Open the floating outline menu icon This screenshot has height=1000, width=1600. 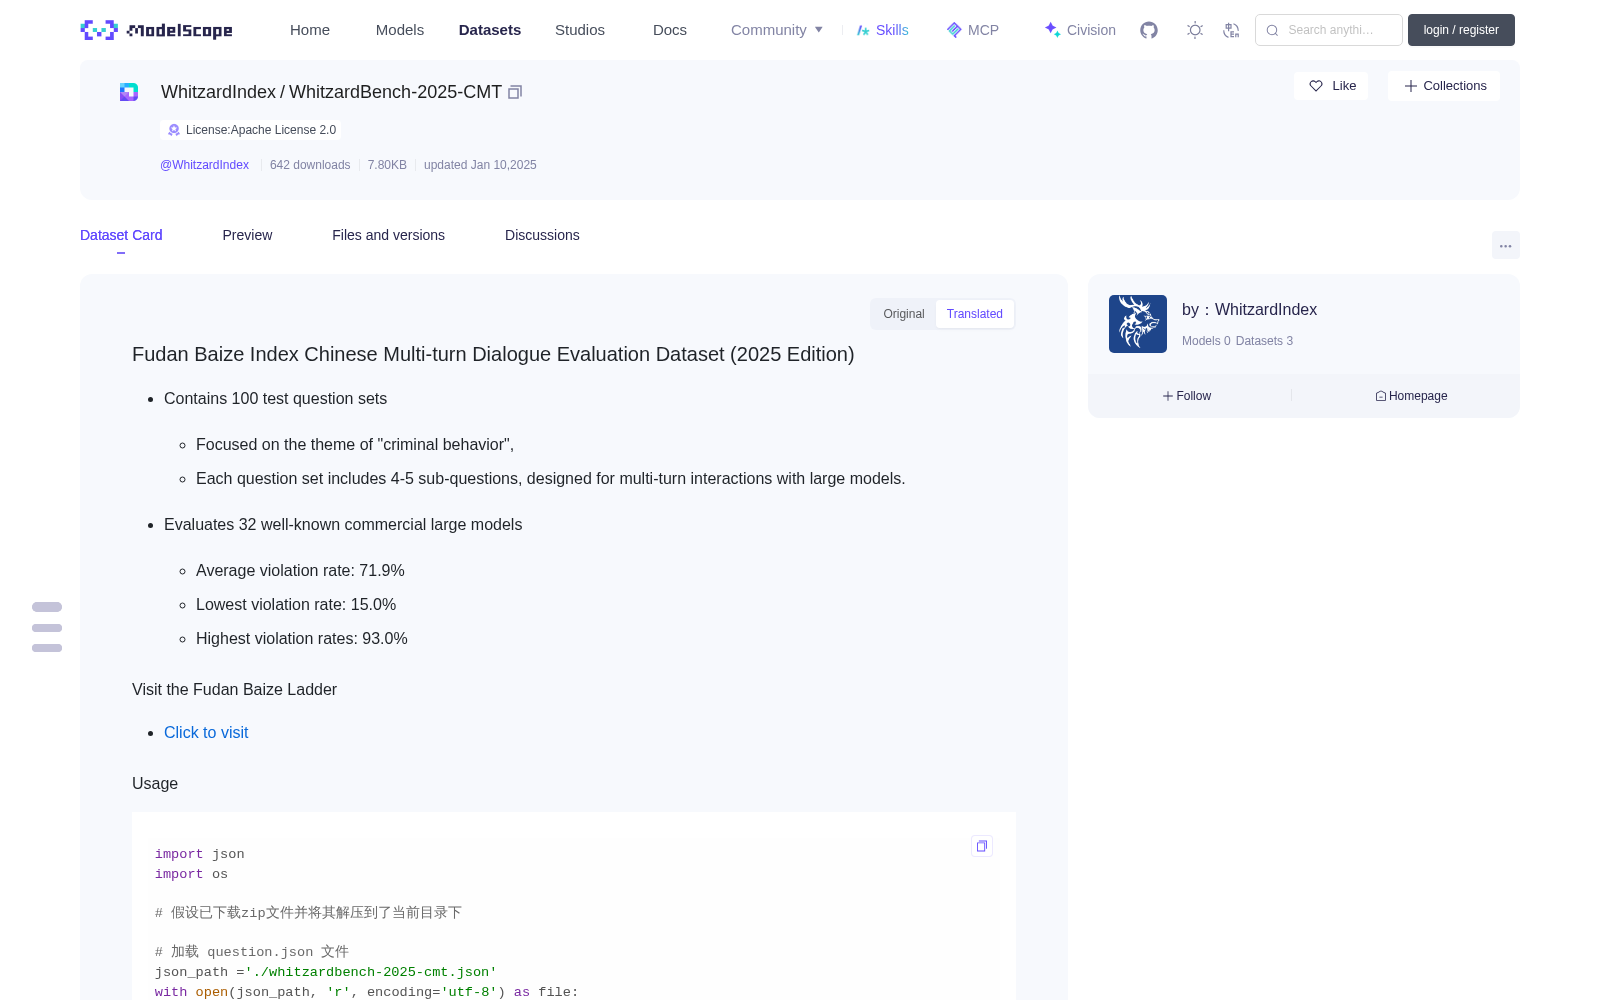pos(47,627)
